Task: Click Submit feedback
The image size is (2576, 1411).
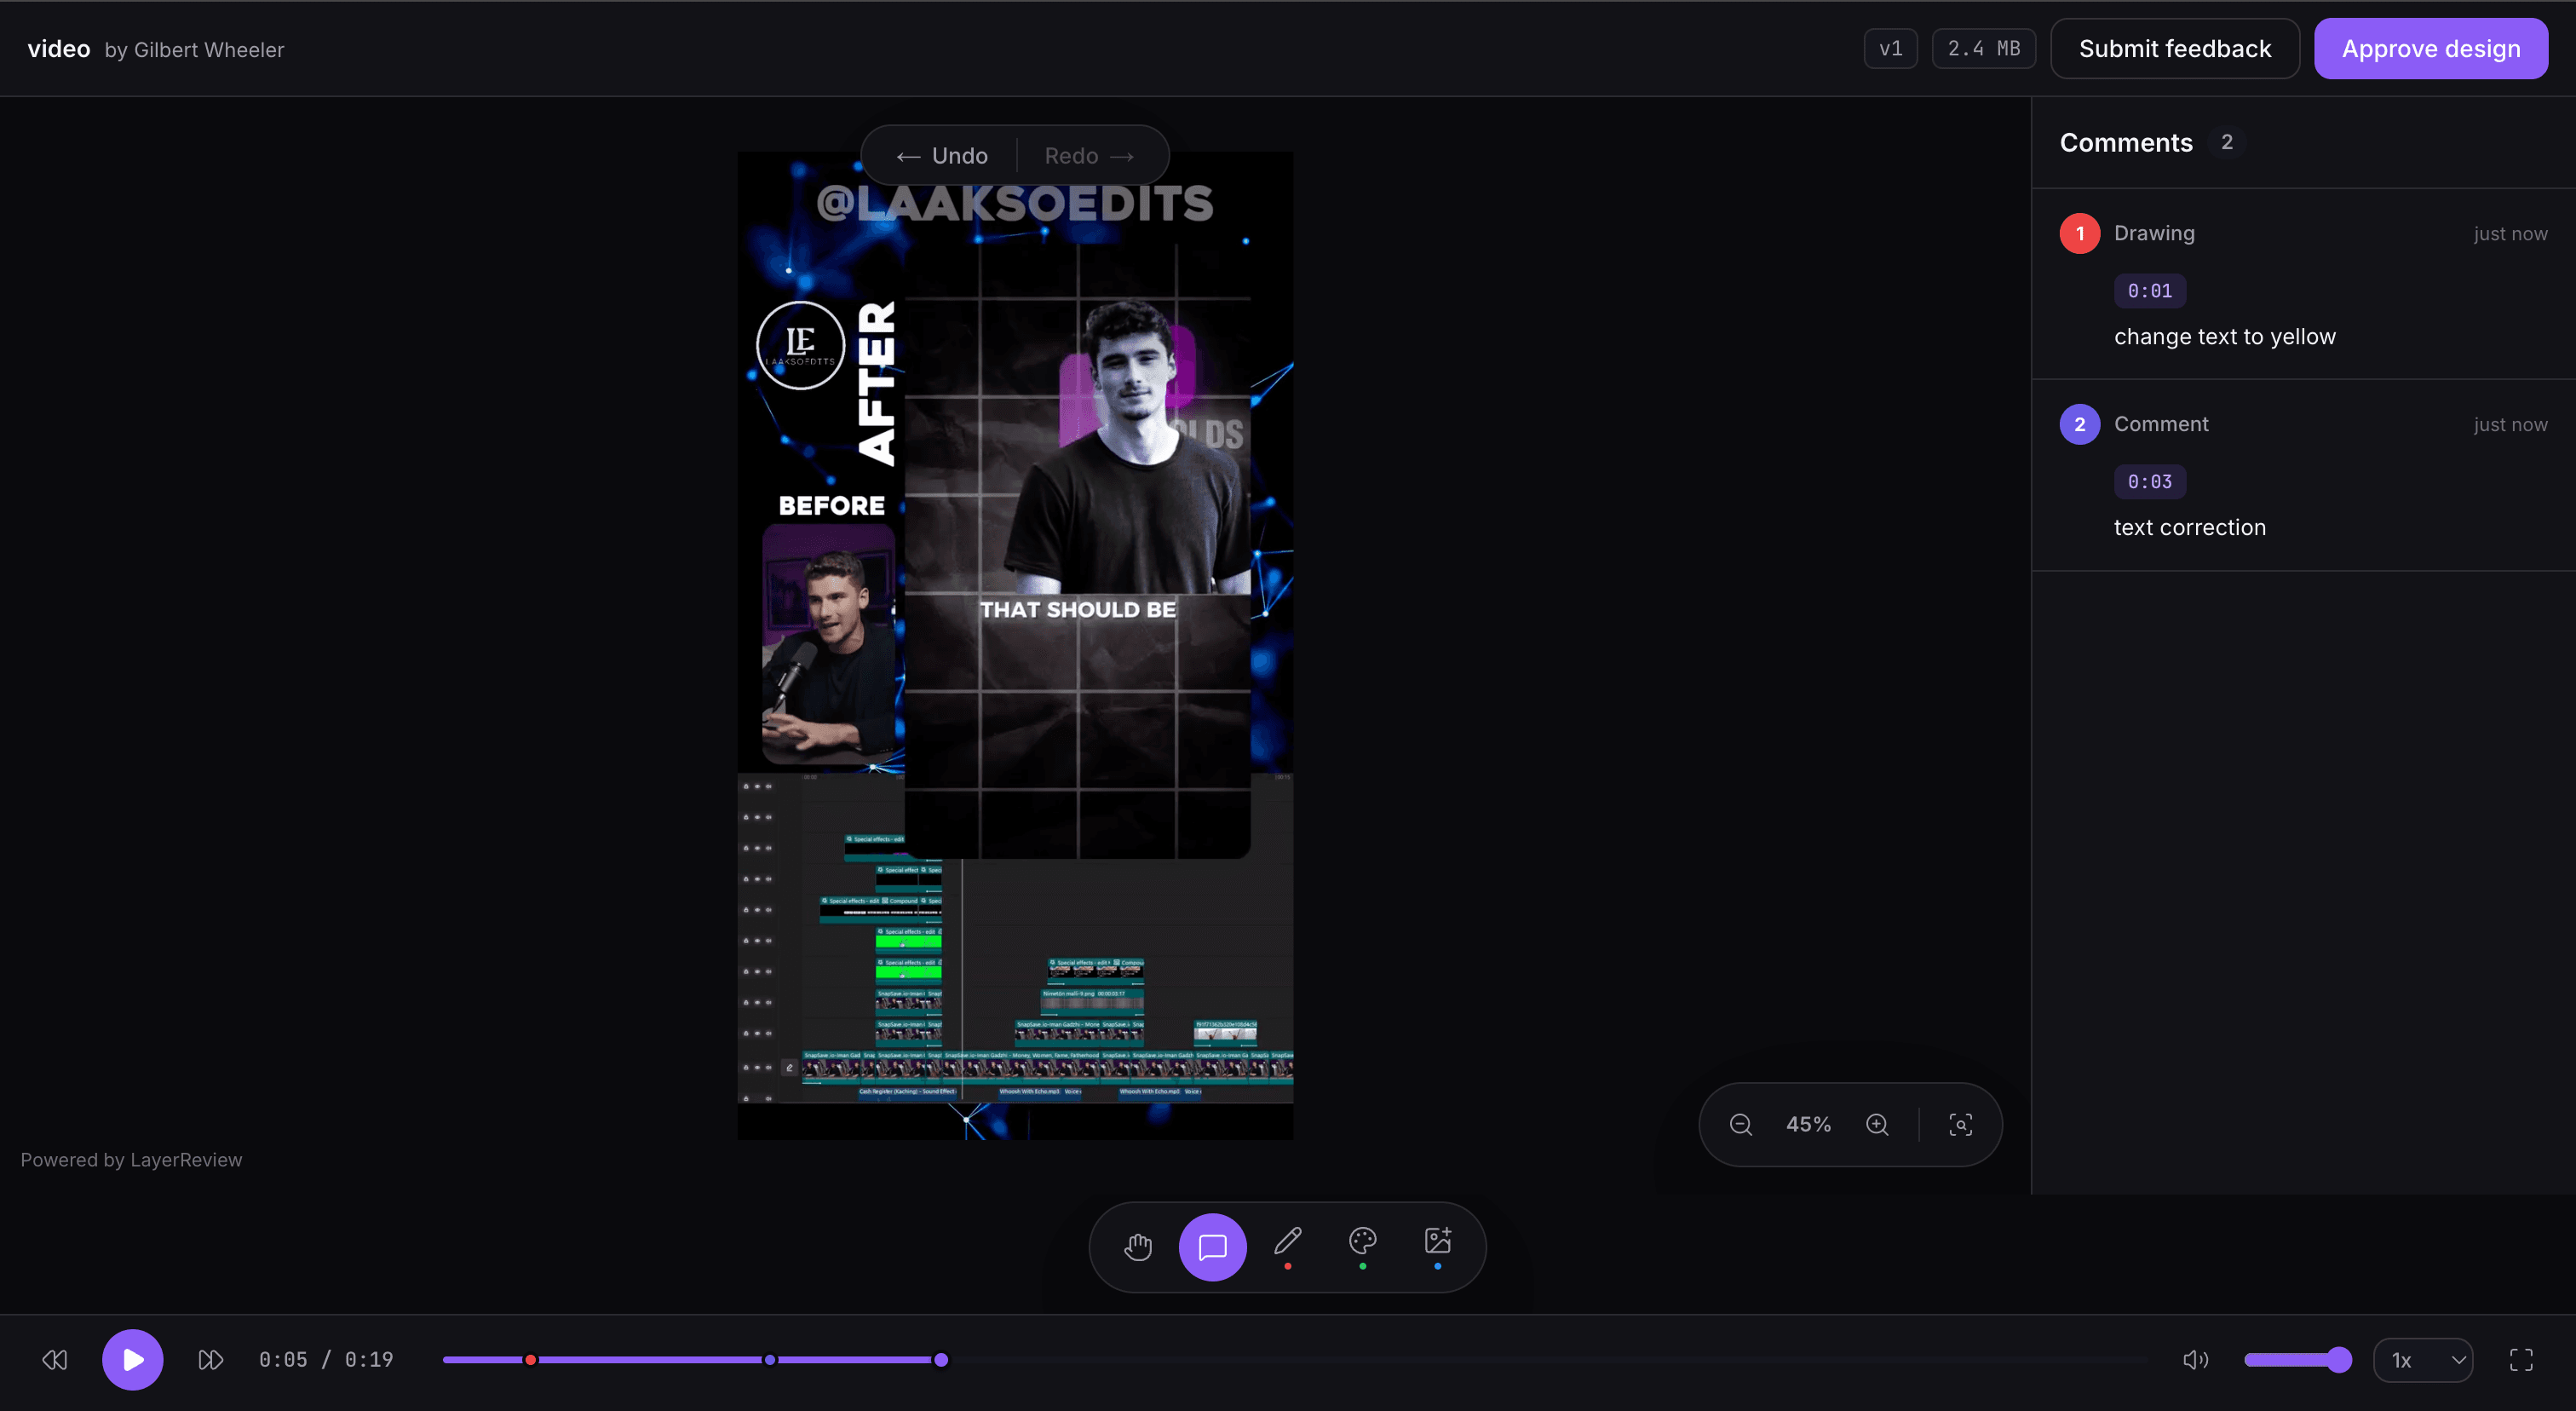Action: [2174, 48]
